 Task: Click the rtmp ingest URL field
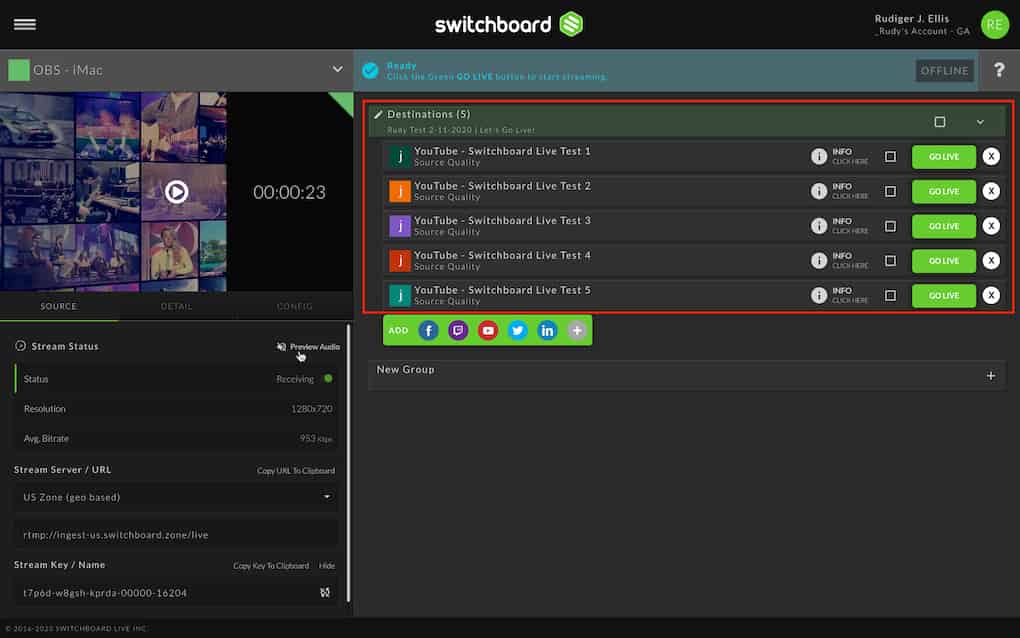pos(176,535)
